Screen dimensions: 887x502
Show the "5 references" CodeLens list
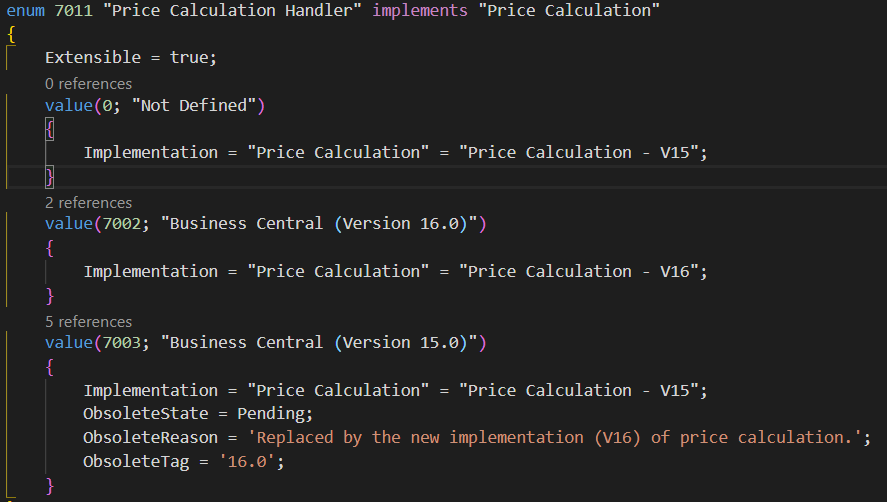click(88, 322)
